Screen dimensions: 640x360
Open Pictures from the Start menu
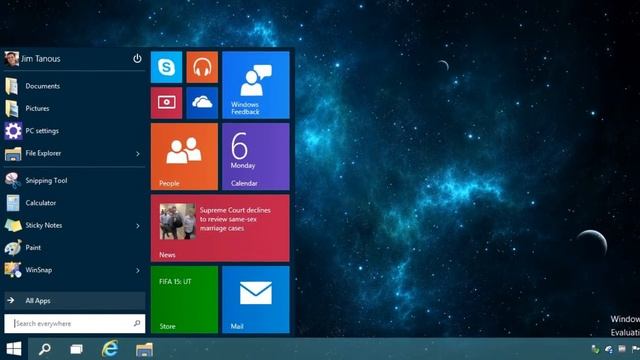[x=74, y=109]
